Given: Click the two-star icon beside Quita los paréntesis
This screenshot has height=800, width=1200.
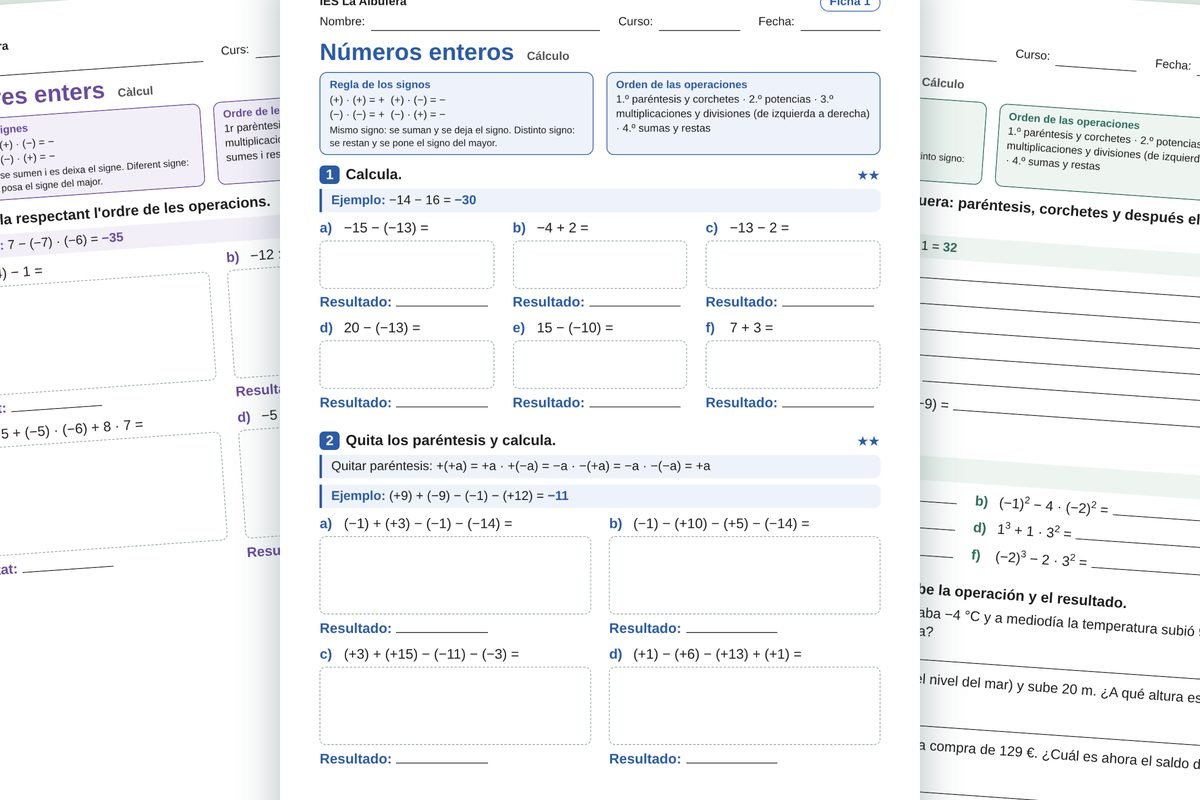Looking at the screenshot, I should 868,441.
